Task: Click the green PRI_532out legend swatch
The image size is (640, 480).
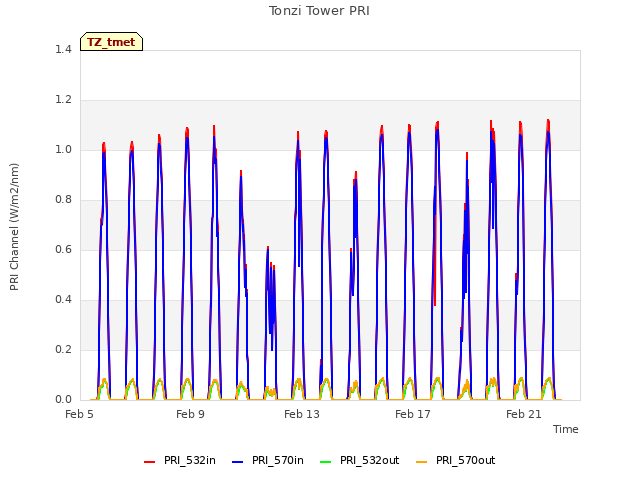Action: (x=326, y=462)
